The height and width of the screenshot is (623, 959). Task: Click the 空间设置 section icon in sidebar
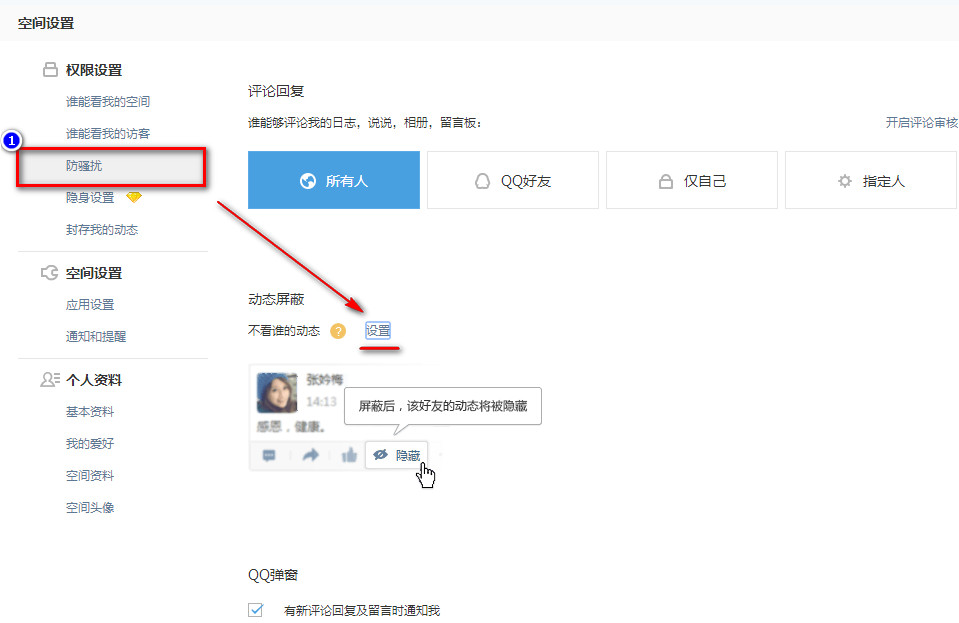[x=50, y=273]
